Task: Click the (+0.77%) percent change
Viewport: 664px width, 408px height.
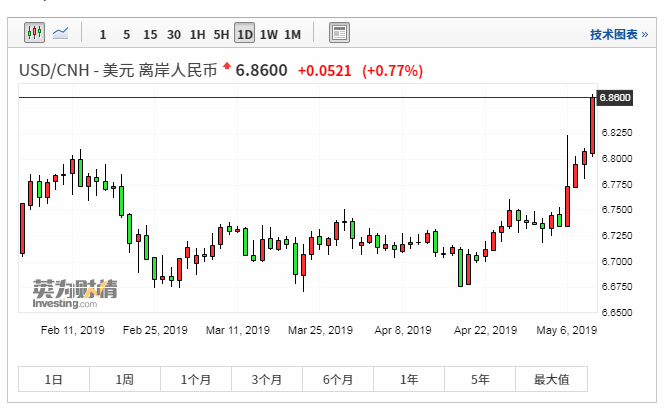Action: click(393, 71)
